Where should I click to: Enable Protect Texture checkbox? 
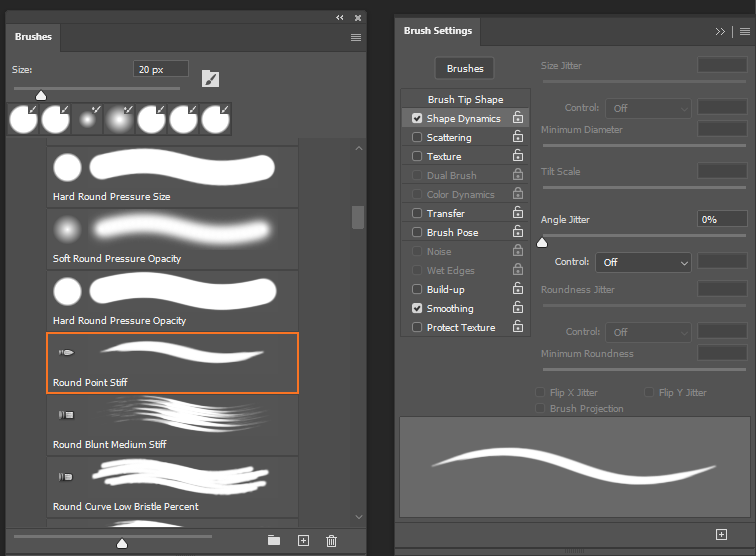[x=417, y=327]
